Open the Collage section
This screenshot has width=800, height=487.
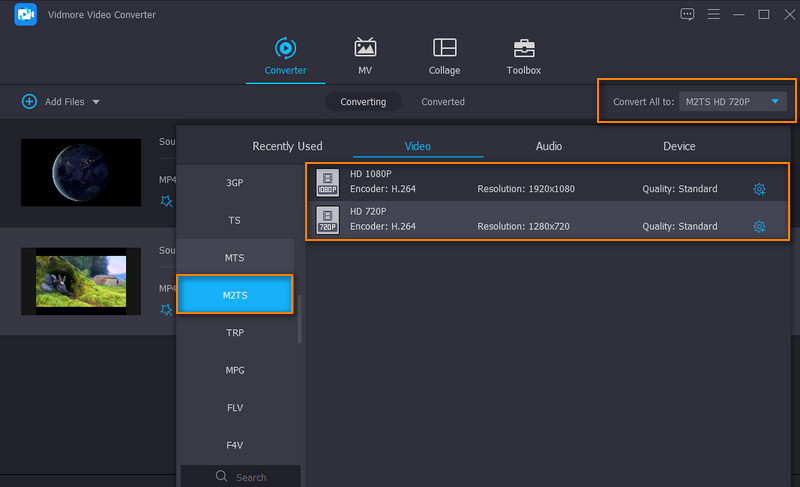point(444,48)
